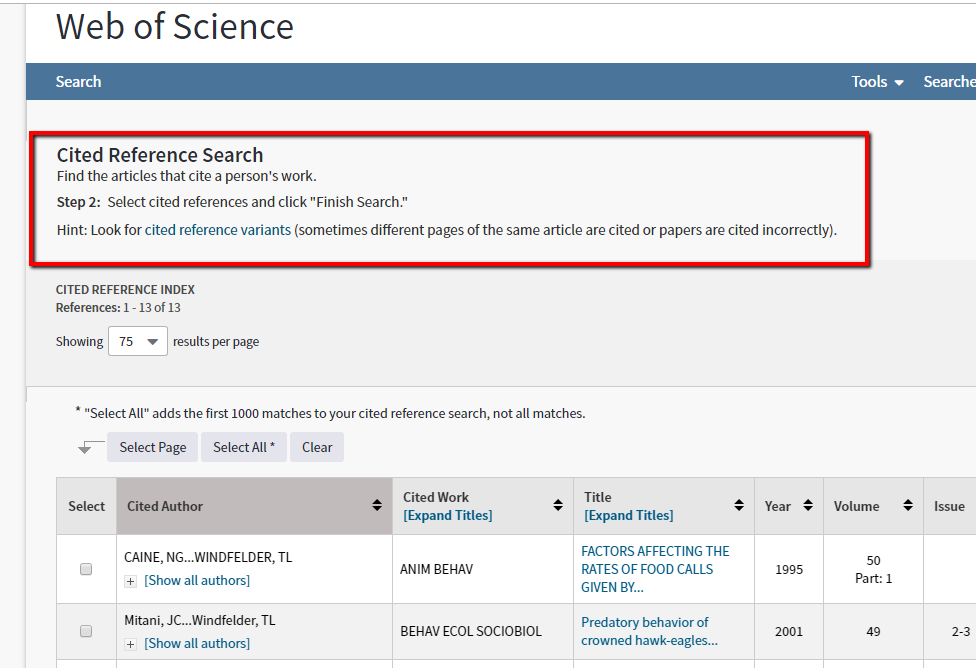The width and height of the screenshot is (976, 668).
Task: Click the Cited Author column header
Action: pyautogui.click(x=254, y=506)
